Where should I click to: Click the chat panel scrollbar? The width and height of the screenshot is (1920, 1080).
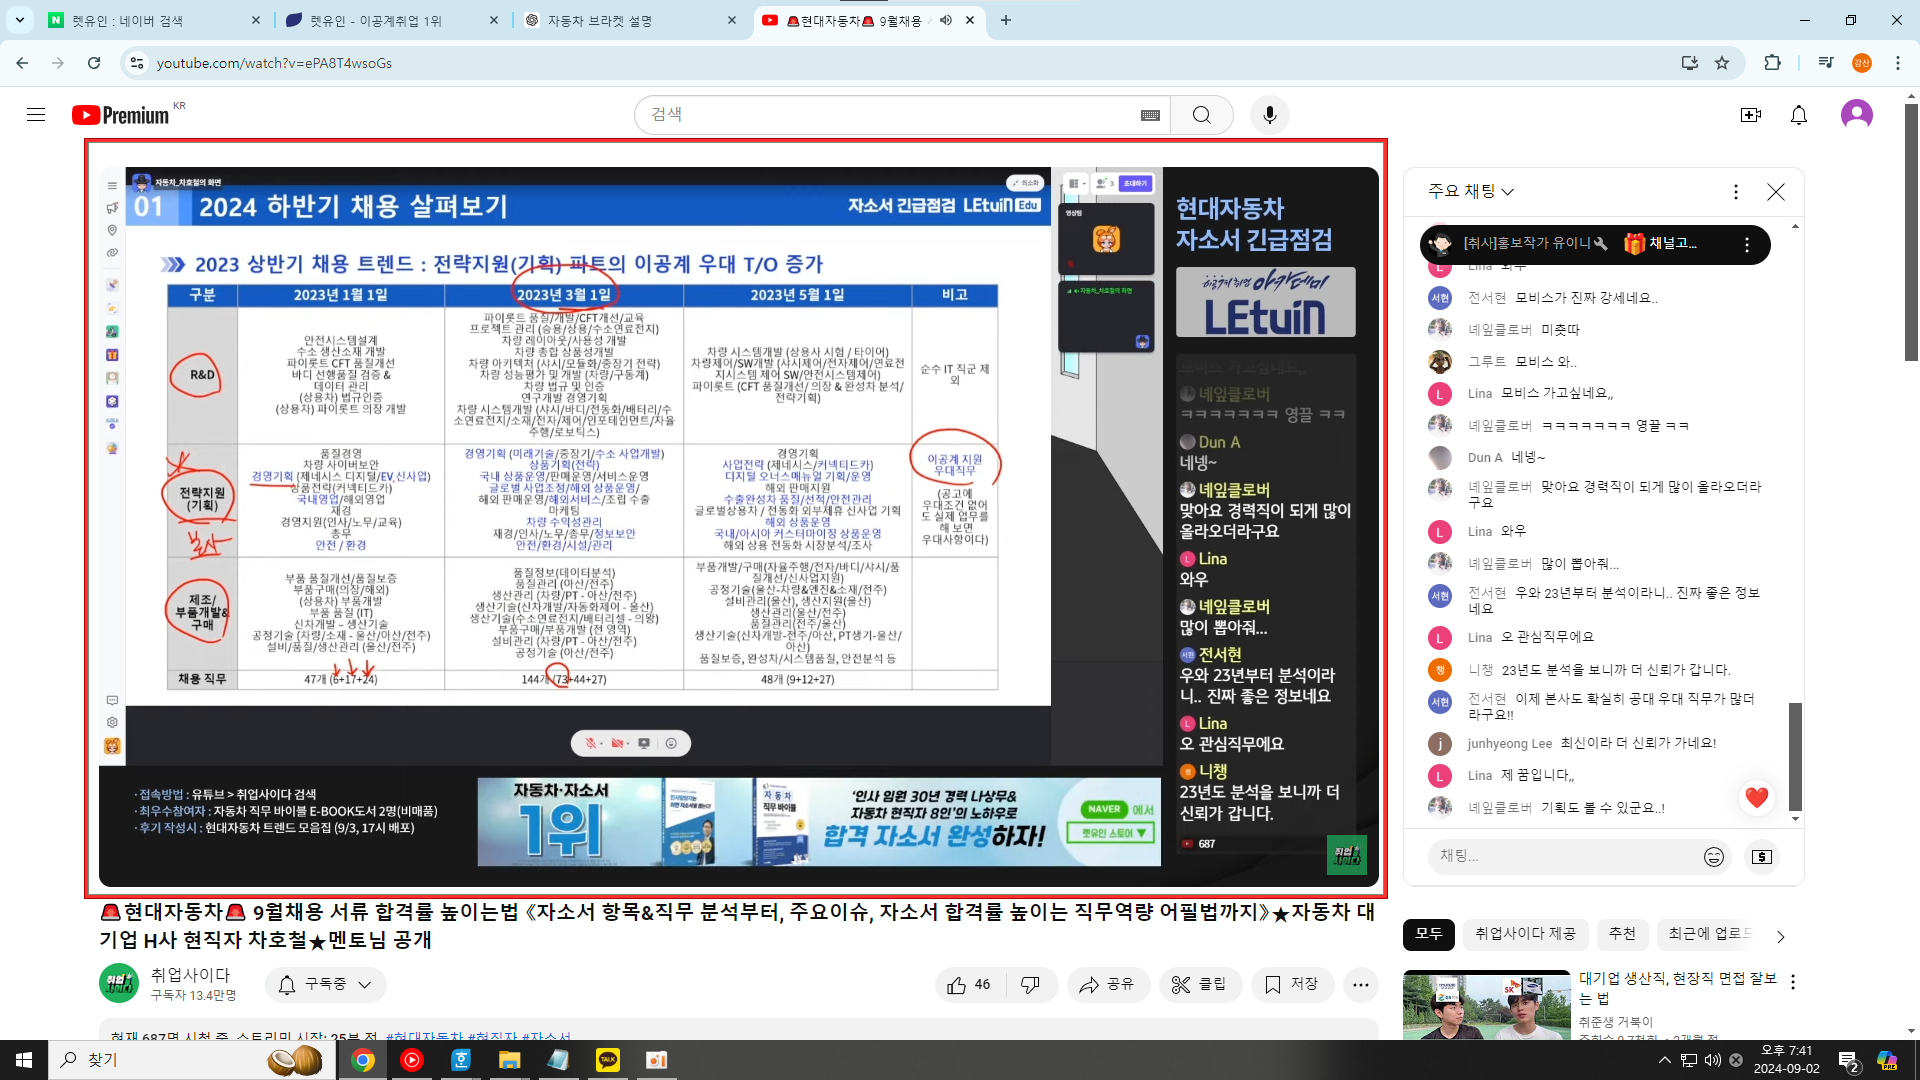point(1795,755)
